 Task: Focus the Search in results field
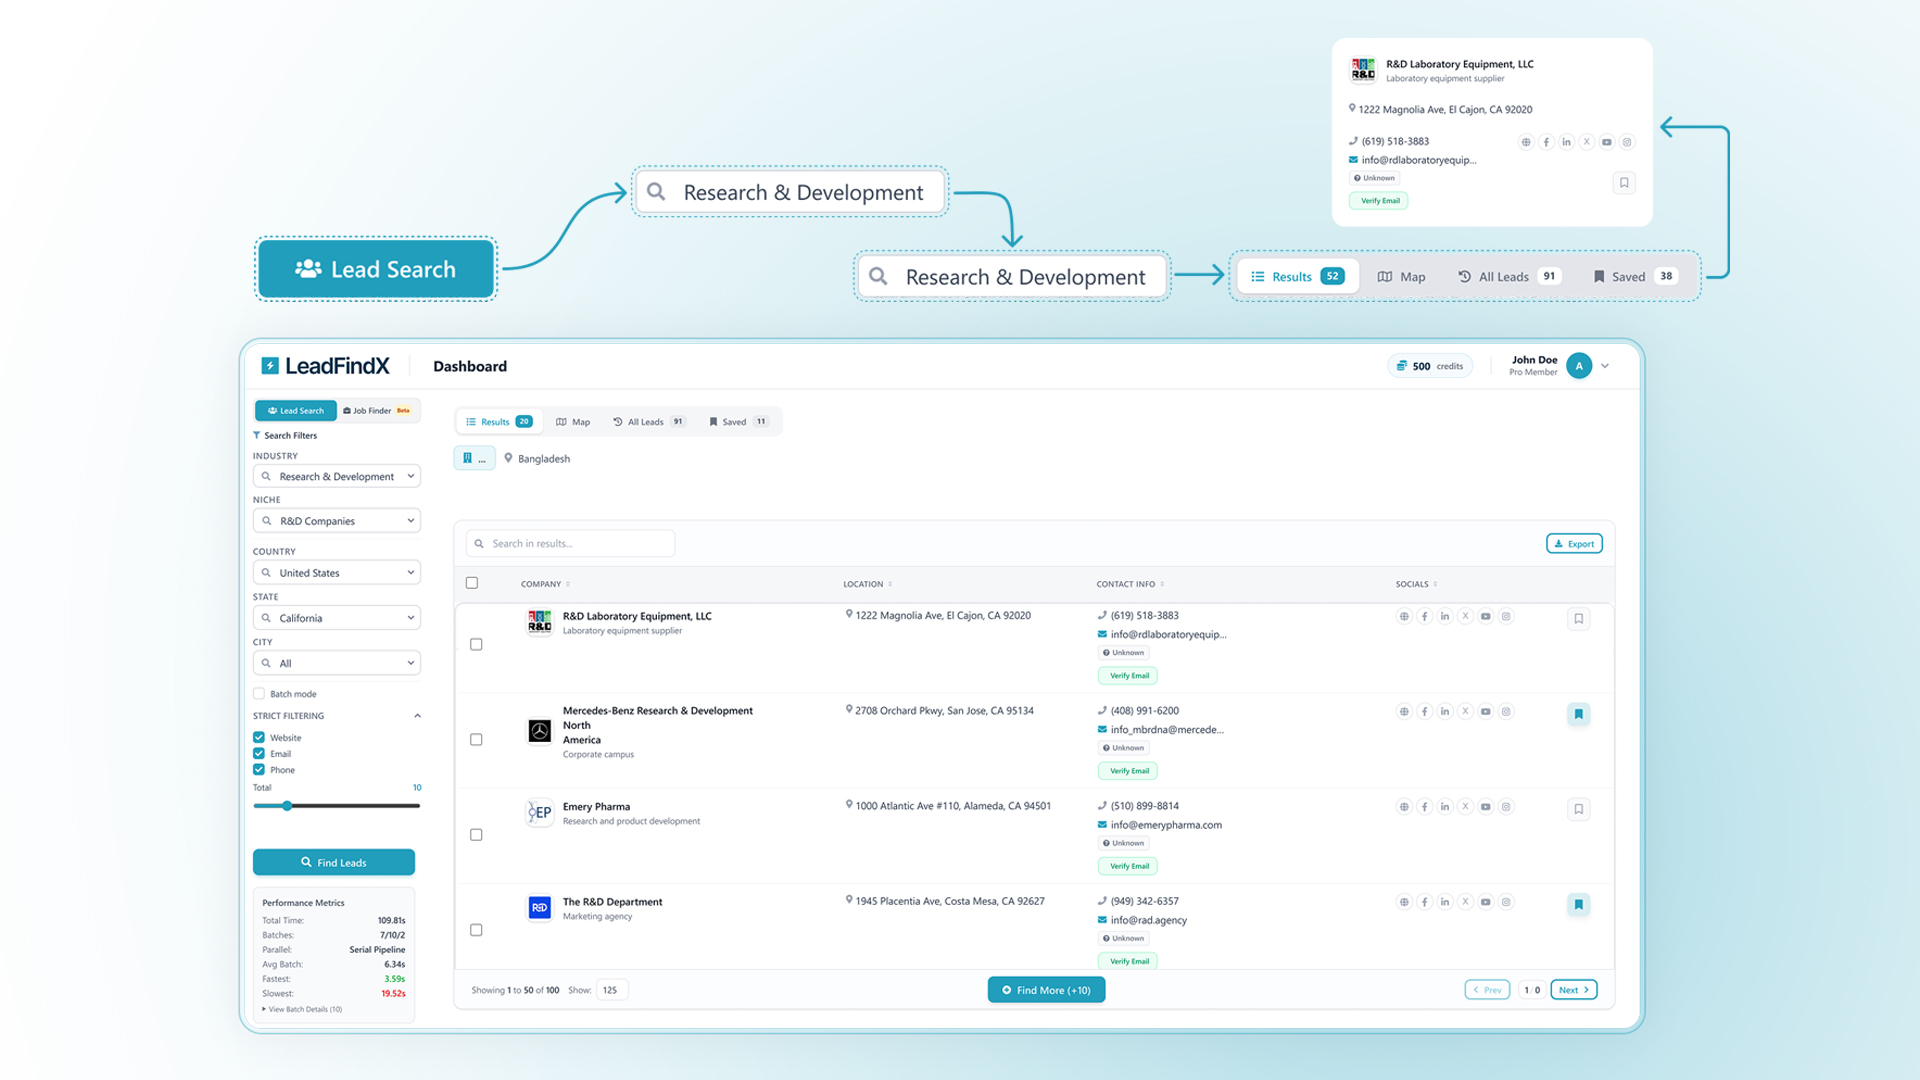pos(570,544)
